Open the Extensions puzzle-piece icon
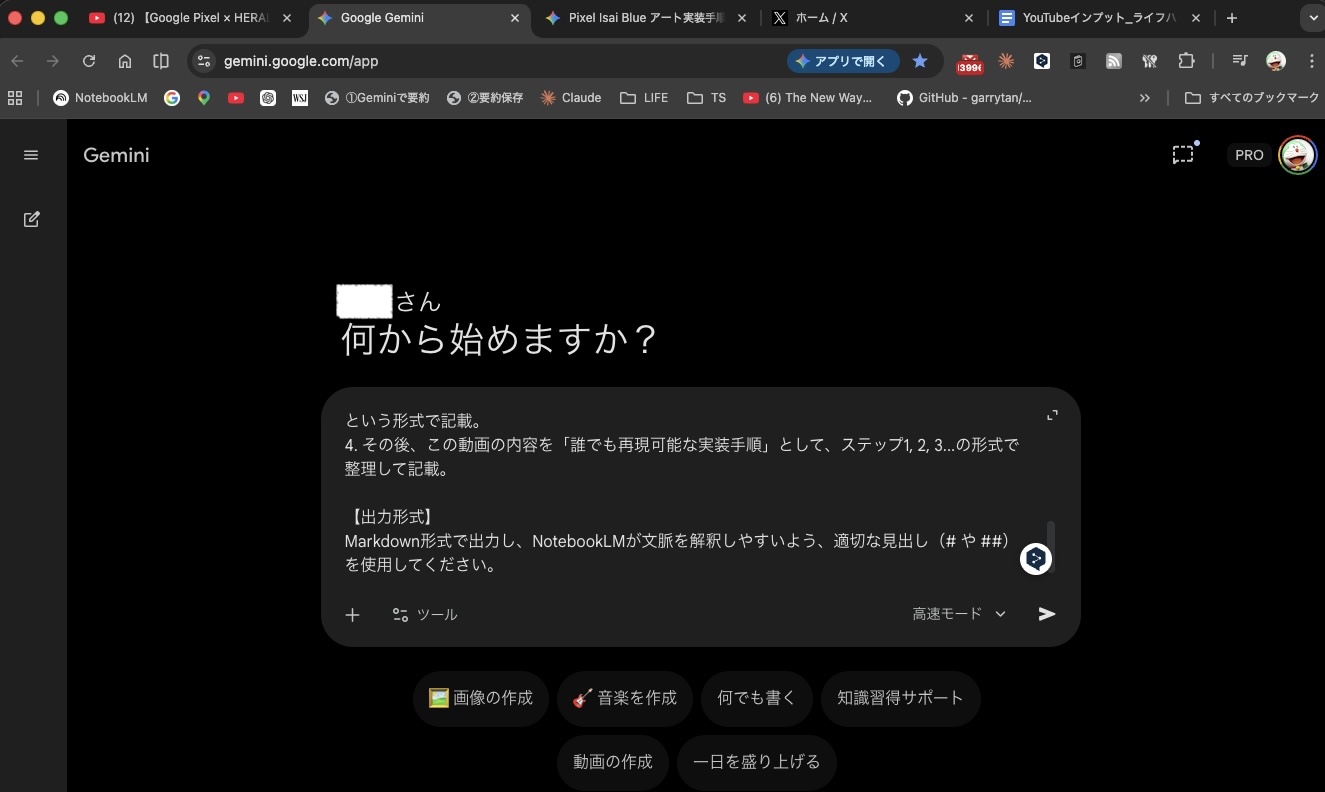This screenshot has width=1325, height=792. [x=1186, y=61]
